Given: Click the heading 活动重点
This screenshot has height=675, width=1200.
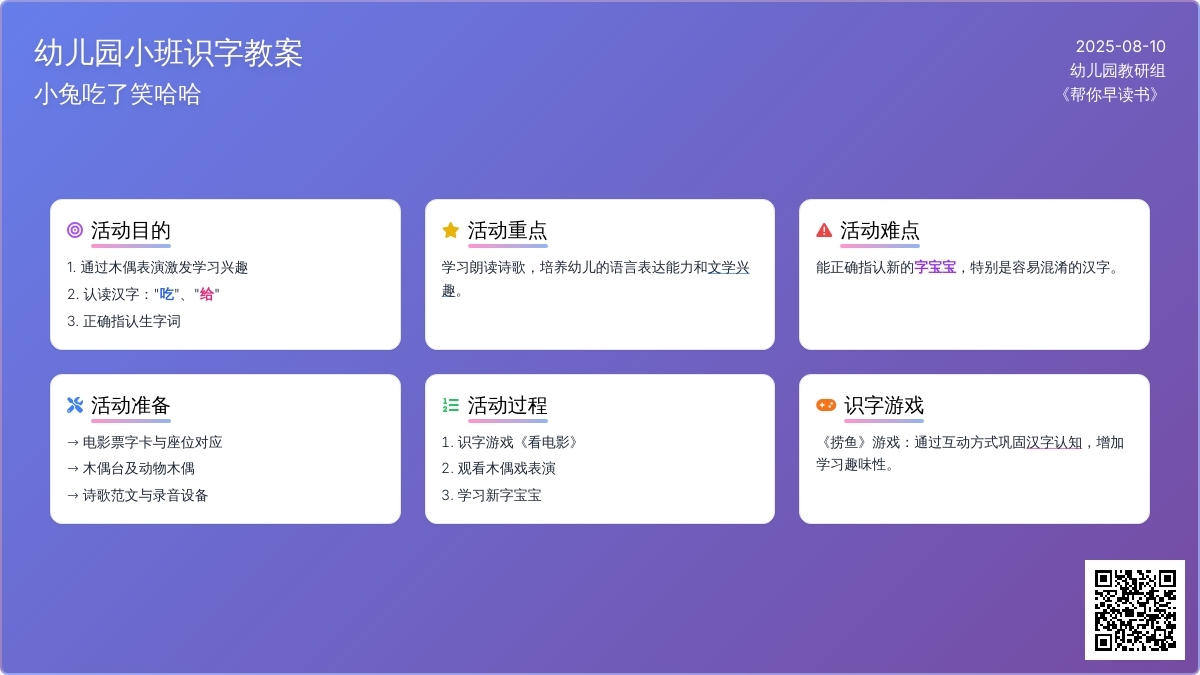Looking at the screenshot, I should click(x=507, y=231).
